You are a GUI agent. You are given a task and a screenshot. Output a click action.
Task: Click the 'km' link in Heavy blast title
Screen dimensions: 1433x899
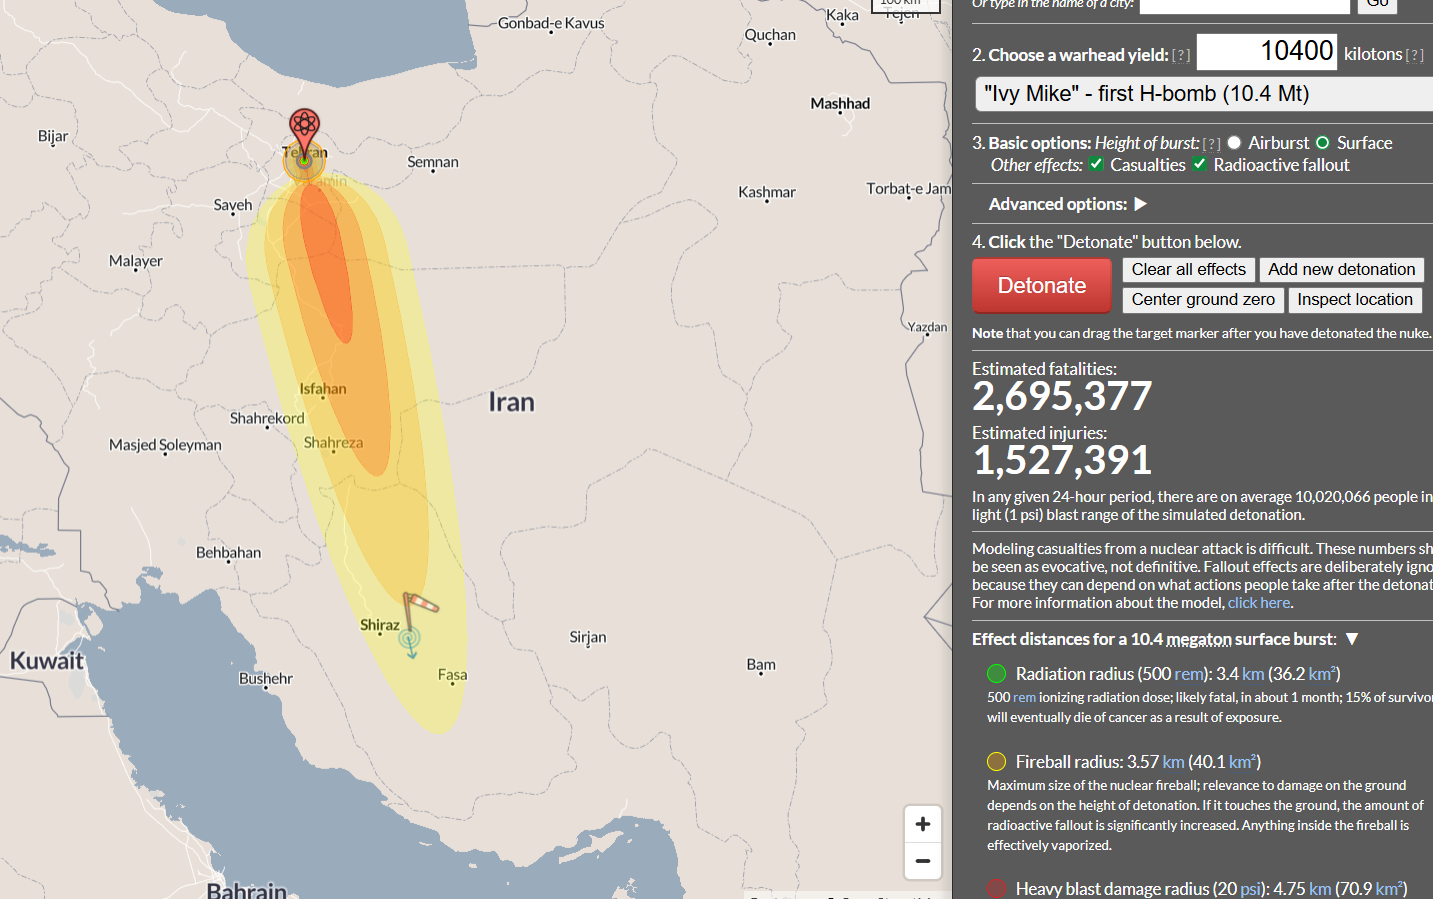coord(1320,889)
